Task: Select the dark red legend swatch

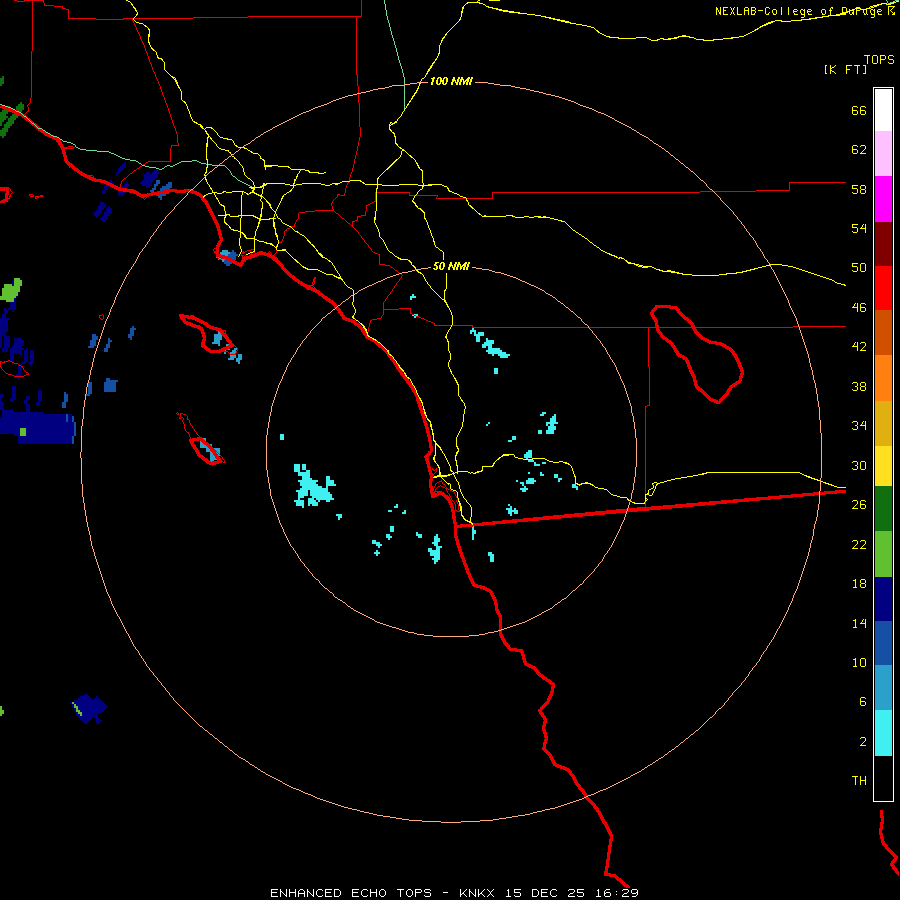Action: (883, 244)
